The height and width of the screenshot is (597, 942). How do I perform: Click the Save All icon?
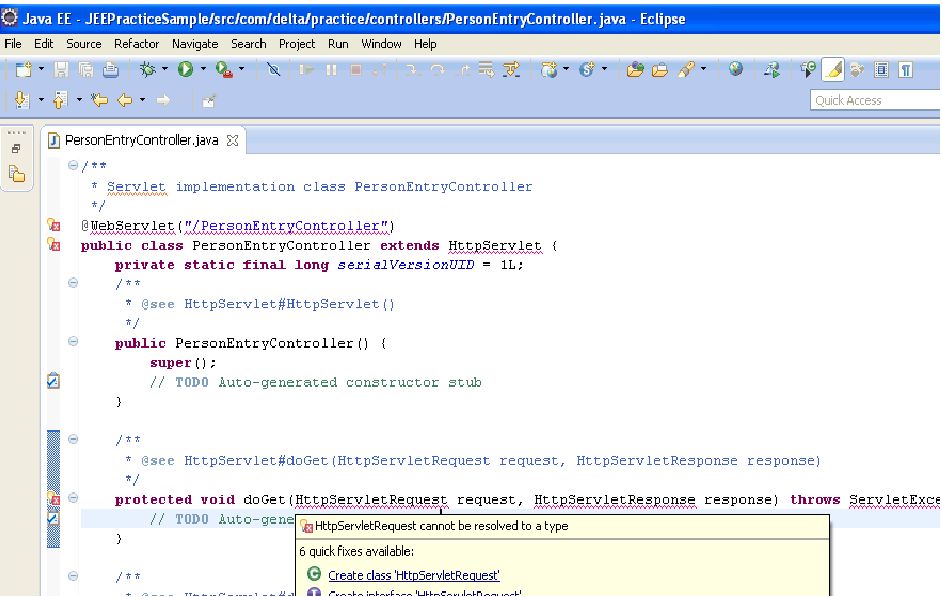pyautogui.click(x=86, y=70)
